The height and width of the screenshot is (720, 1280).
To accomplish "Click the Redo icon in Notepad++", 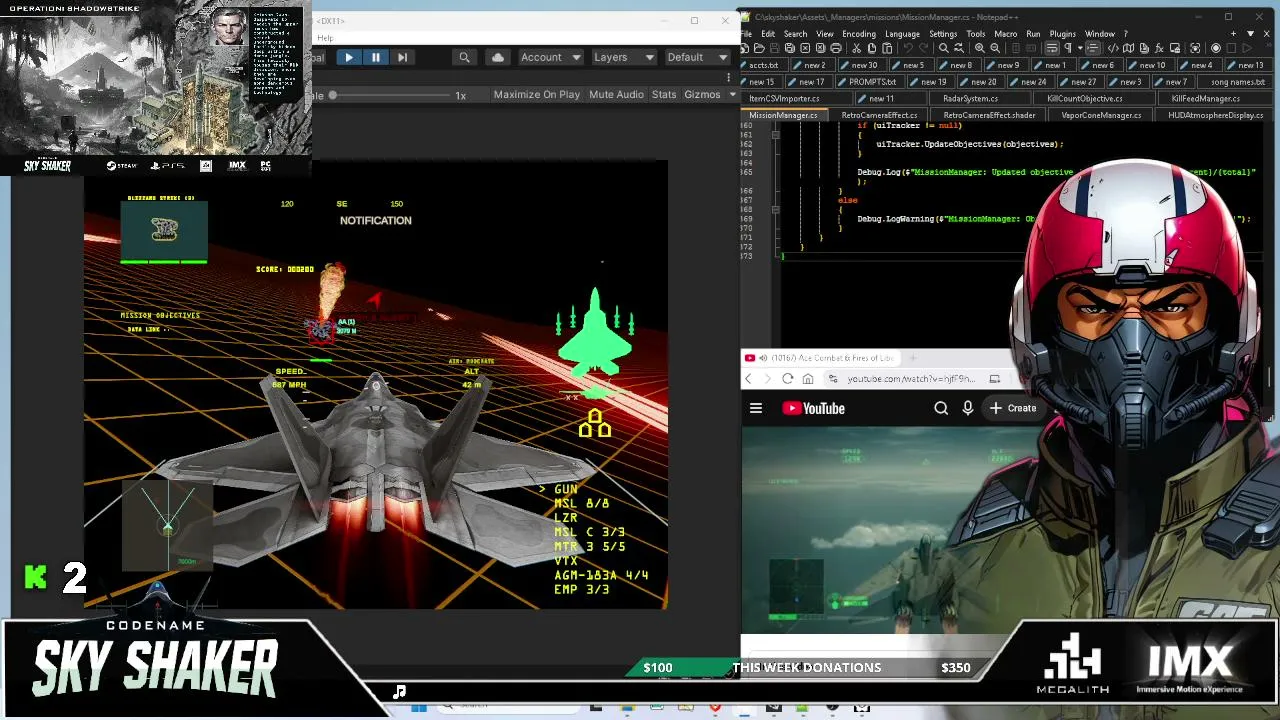I will click(x=922, y=48).
